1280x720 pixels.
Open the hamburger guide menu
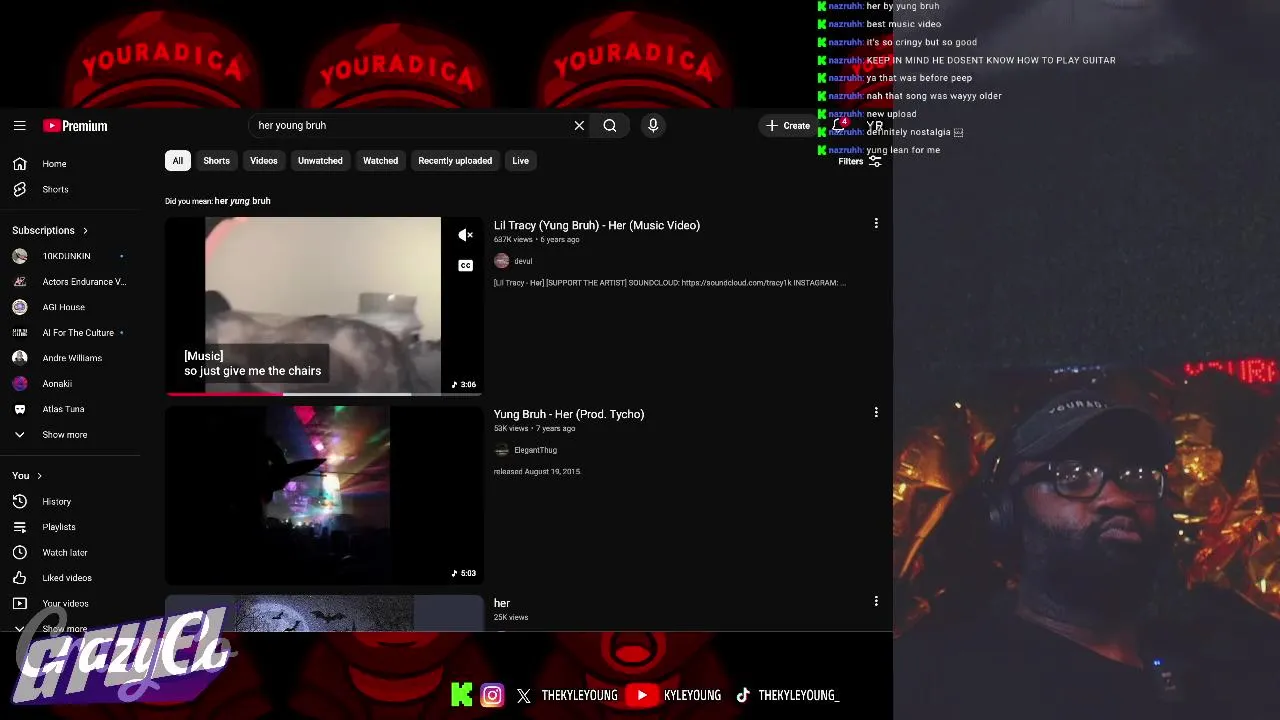(x=19, y=126)
